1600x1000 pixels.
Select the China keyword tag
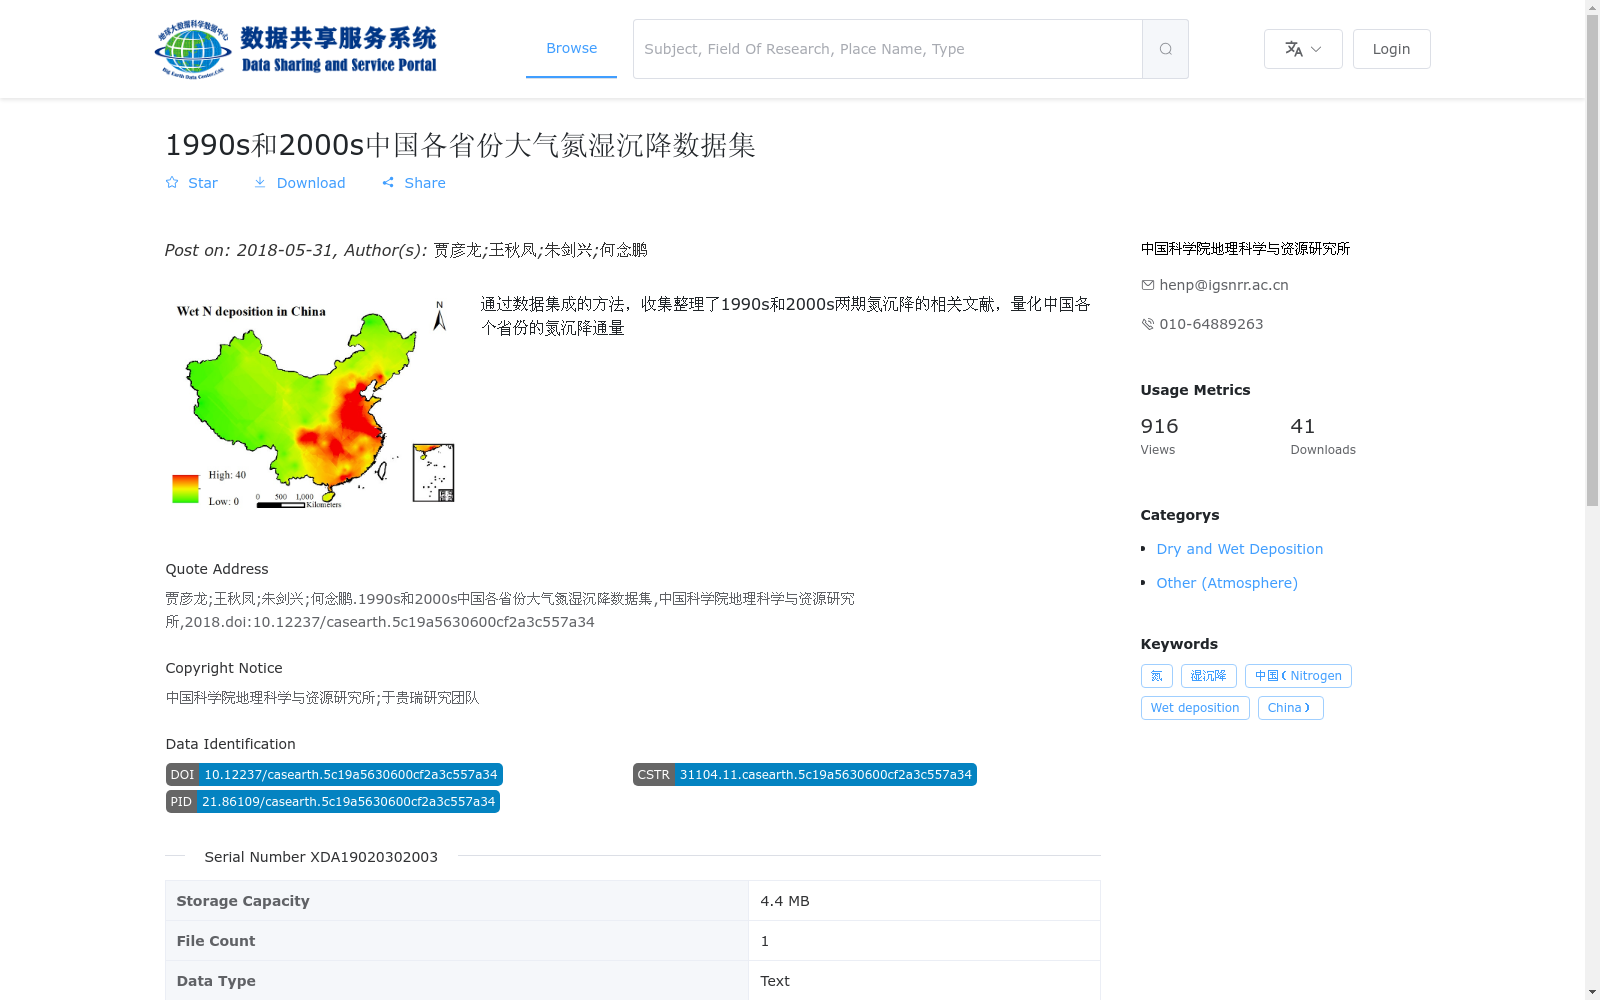pyautogui.click(x=1290, y=708)
